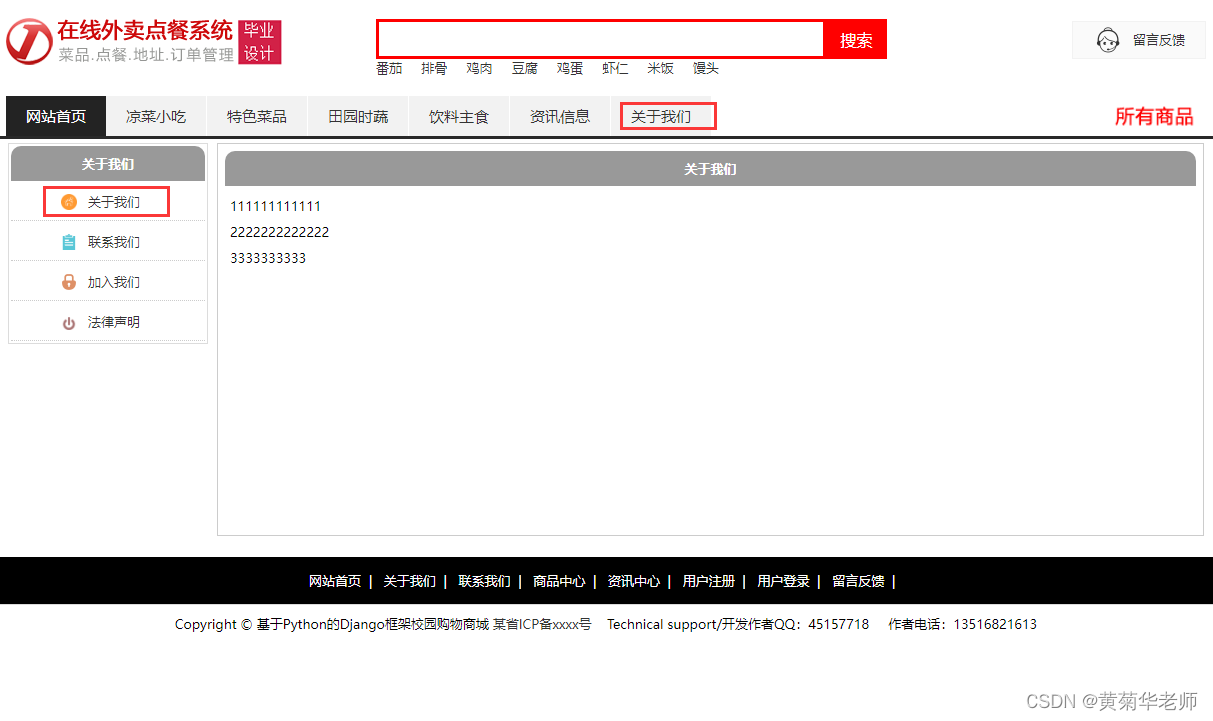Image resolution: width=1213 pixels, height=721 pixels.
Task: Click the orange icon beside sidebar 关于我们
Action: (x=69, y=202)
